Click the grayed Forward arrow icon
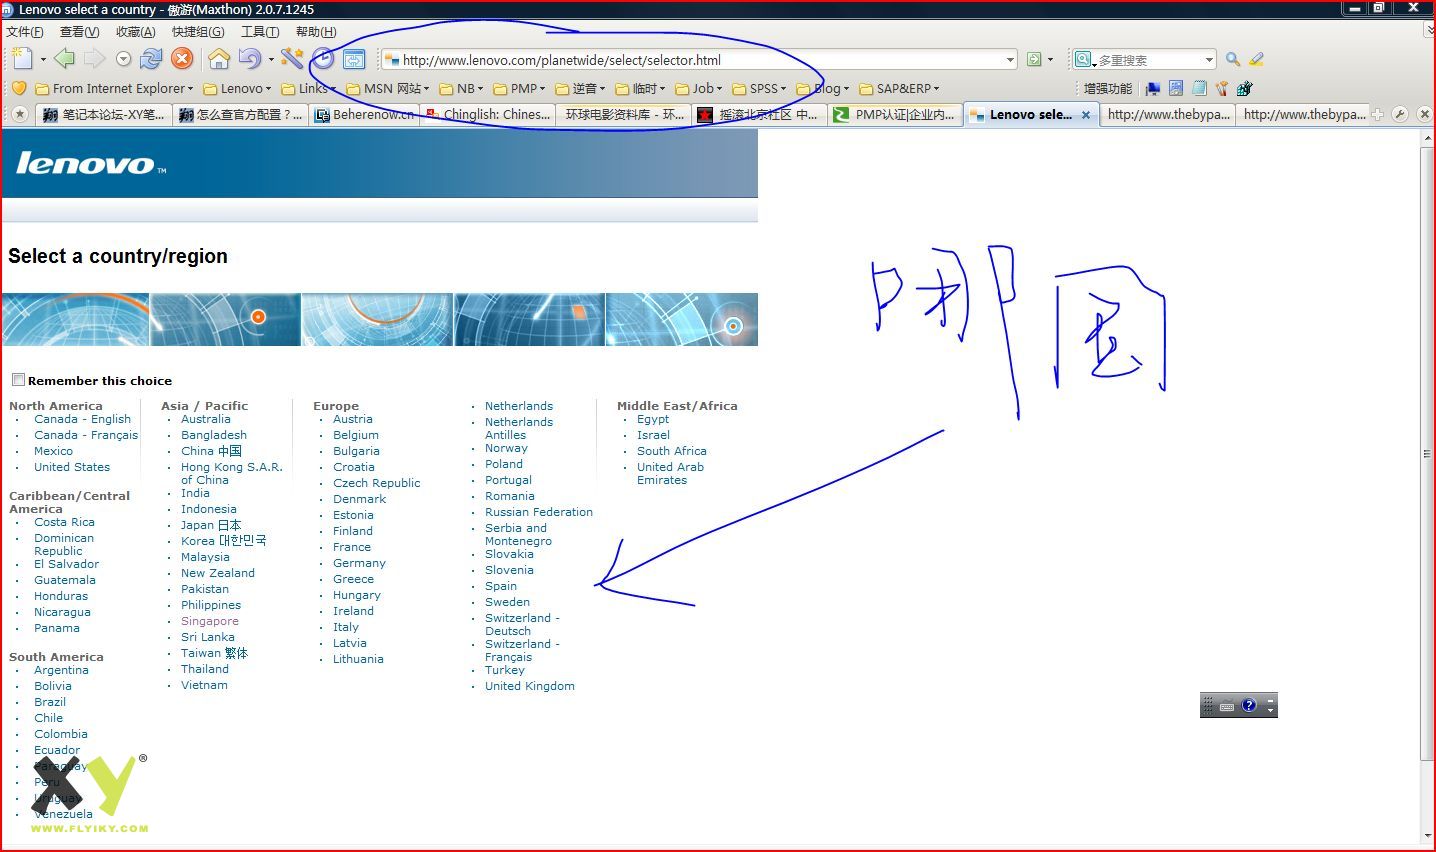 point(94,59)
